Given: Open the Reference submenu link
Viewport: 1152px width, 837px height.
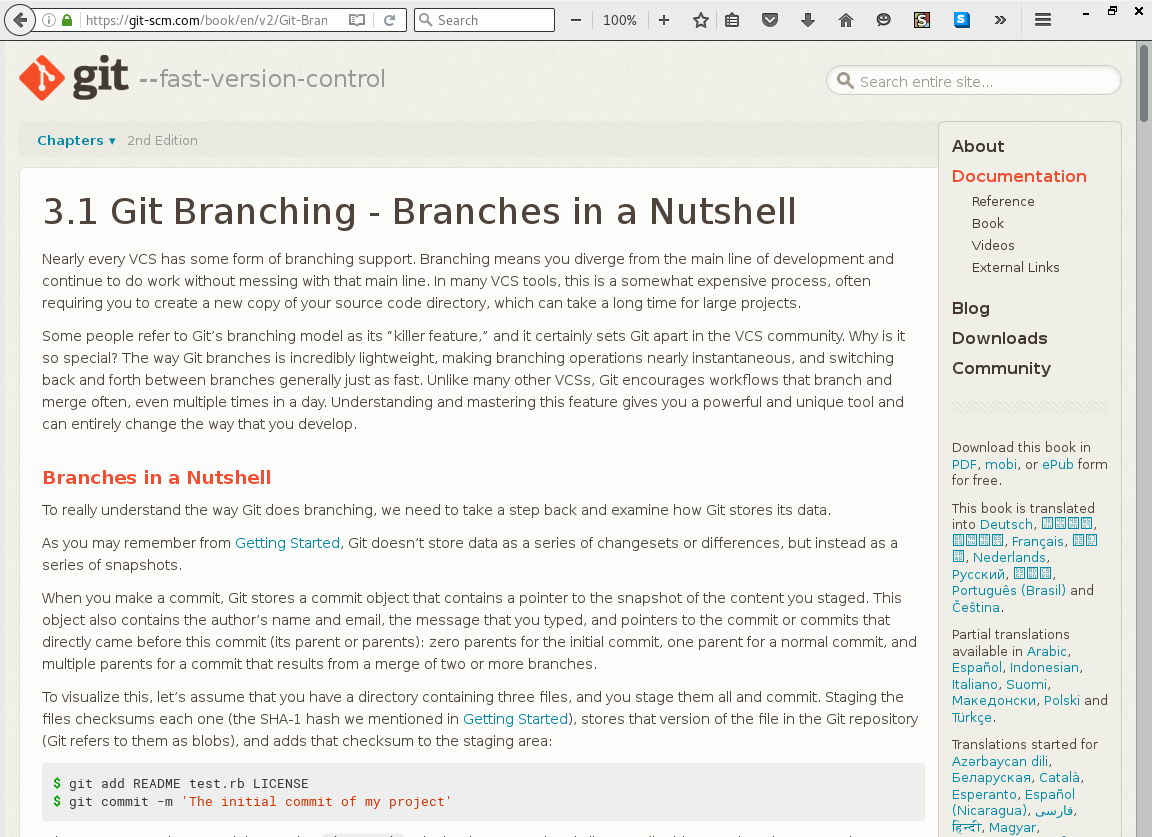Looking at the screenshot, I should coord(1003,201).
